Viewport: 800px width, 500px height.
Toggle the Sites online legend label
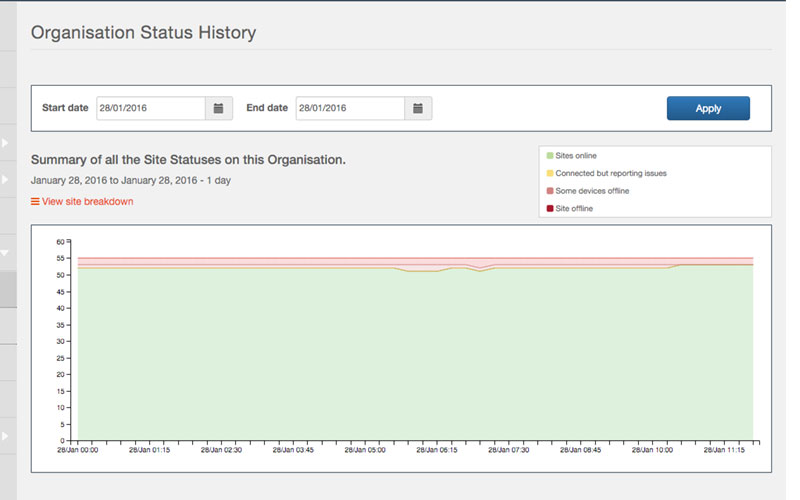pos(579,156)
